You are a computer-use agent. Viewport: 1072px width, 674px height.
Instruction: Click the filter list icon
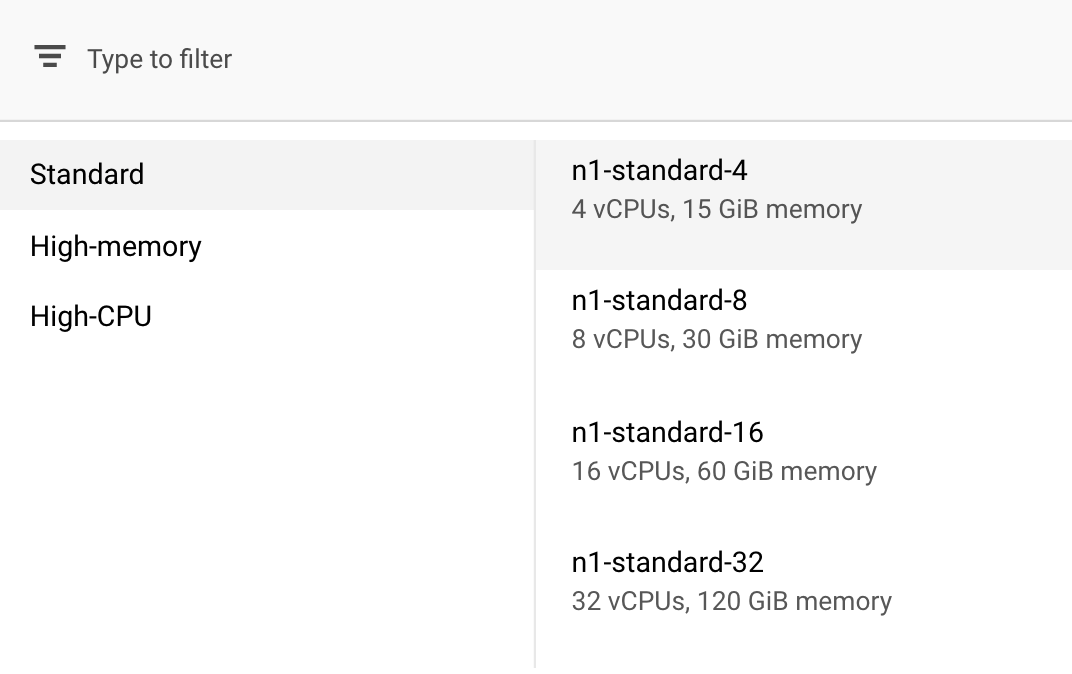[49, 57]
